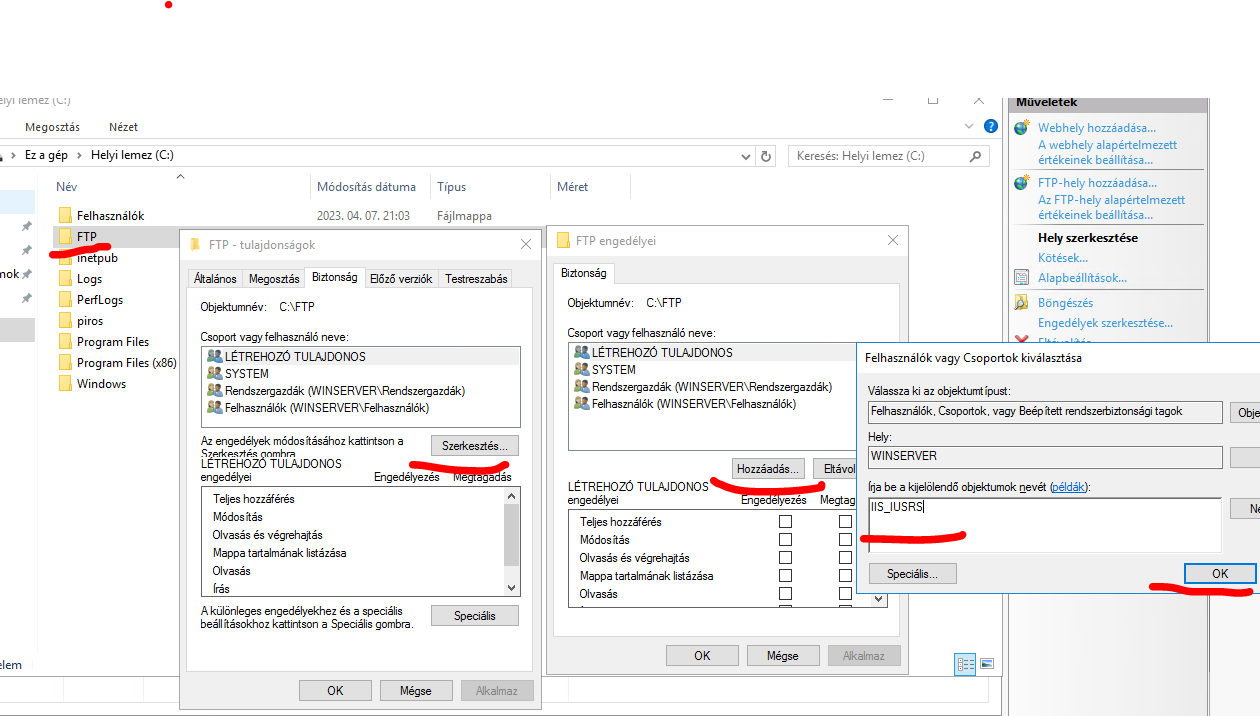Click the globe icon beside Webhely hozzáadása

[x=1021, y=128]
